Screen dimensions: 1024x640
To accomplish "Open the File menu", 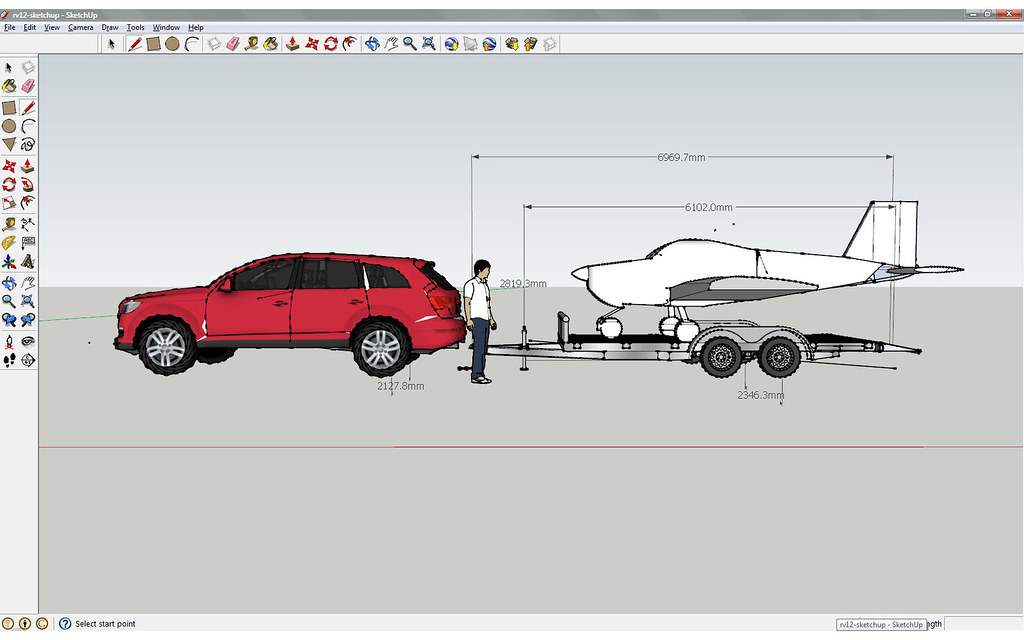I will coord(10,27).
